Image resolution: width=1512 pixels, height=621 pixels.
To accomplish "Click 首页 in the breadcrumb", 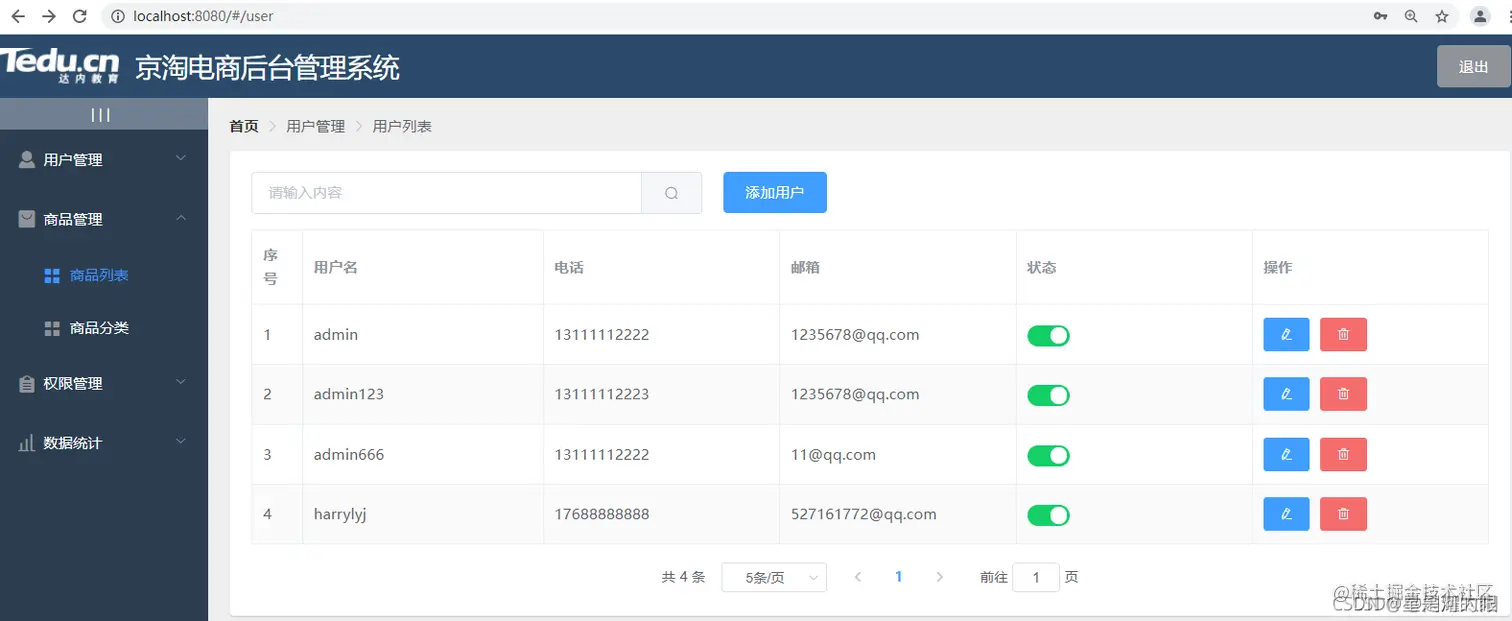I will (x=244, y=126).
